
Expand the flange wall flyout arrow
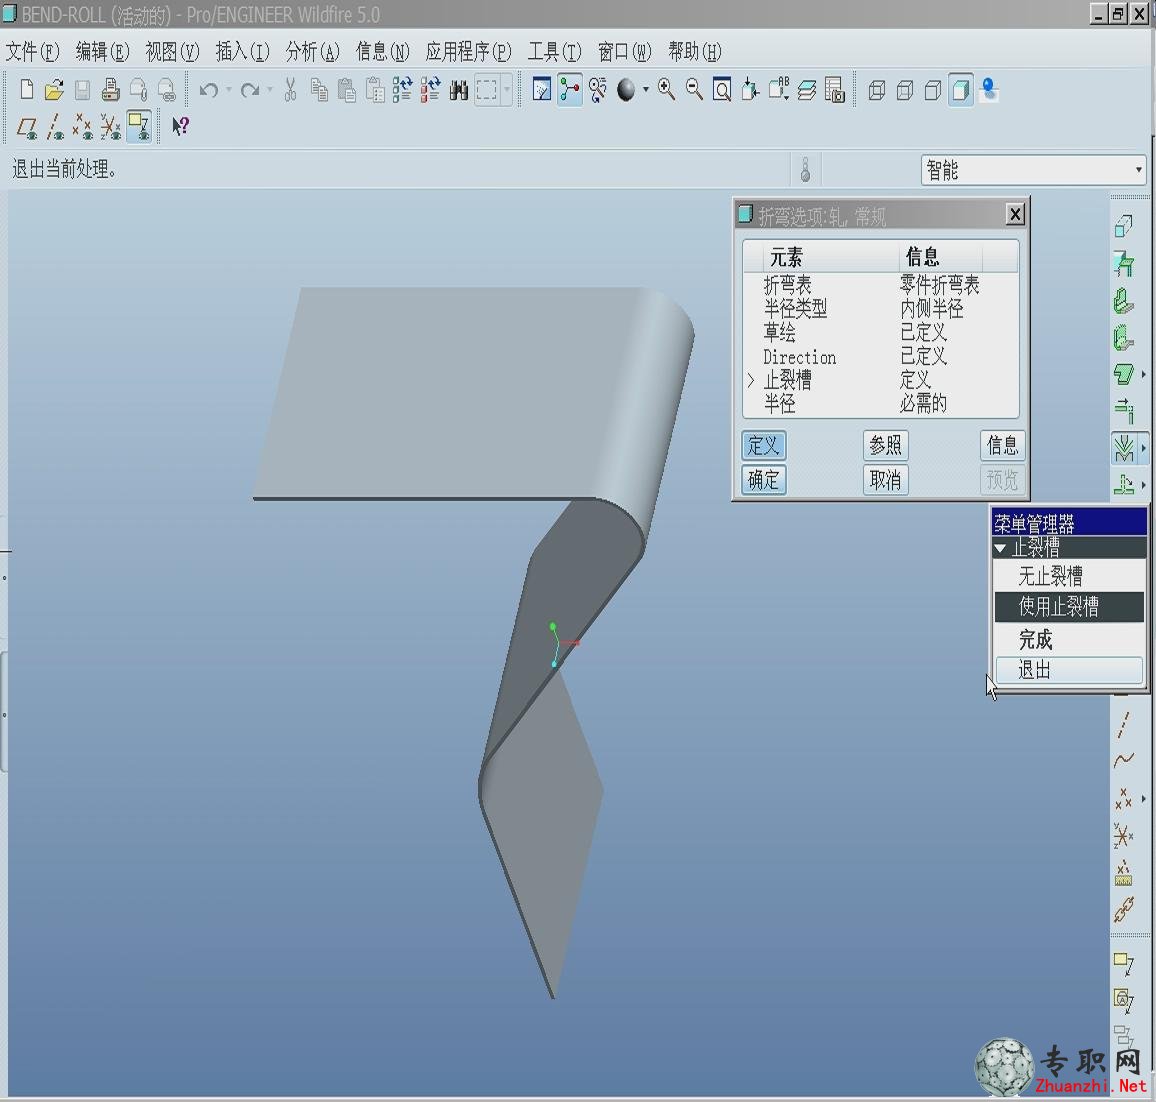pyautogui.click(x=1143, y=374)
